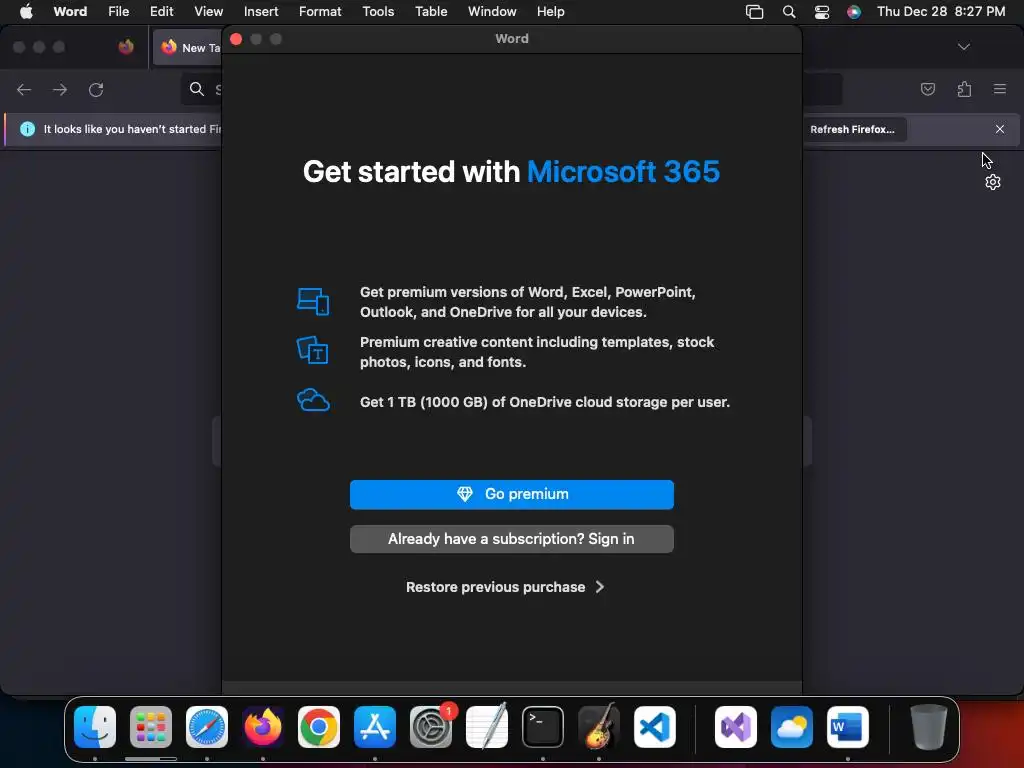Click Already have a subscription? Sign in
The height and width of the screenshot is (768, 1024).
511,539
